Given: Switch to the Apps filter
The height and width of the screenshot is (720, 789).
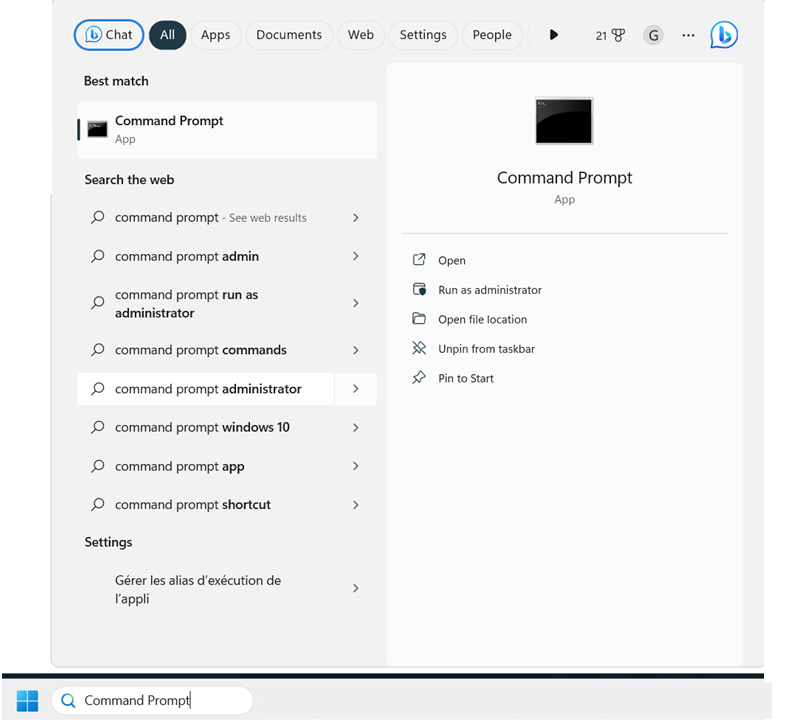Looking at the screenshot, I should 215,35.
